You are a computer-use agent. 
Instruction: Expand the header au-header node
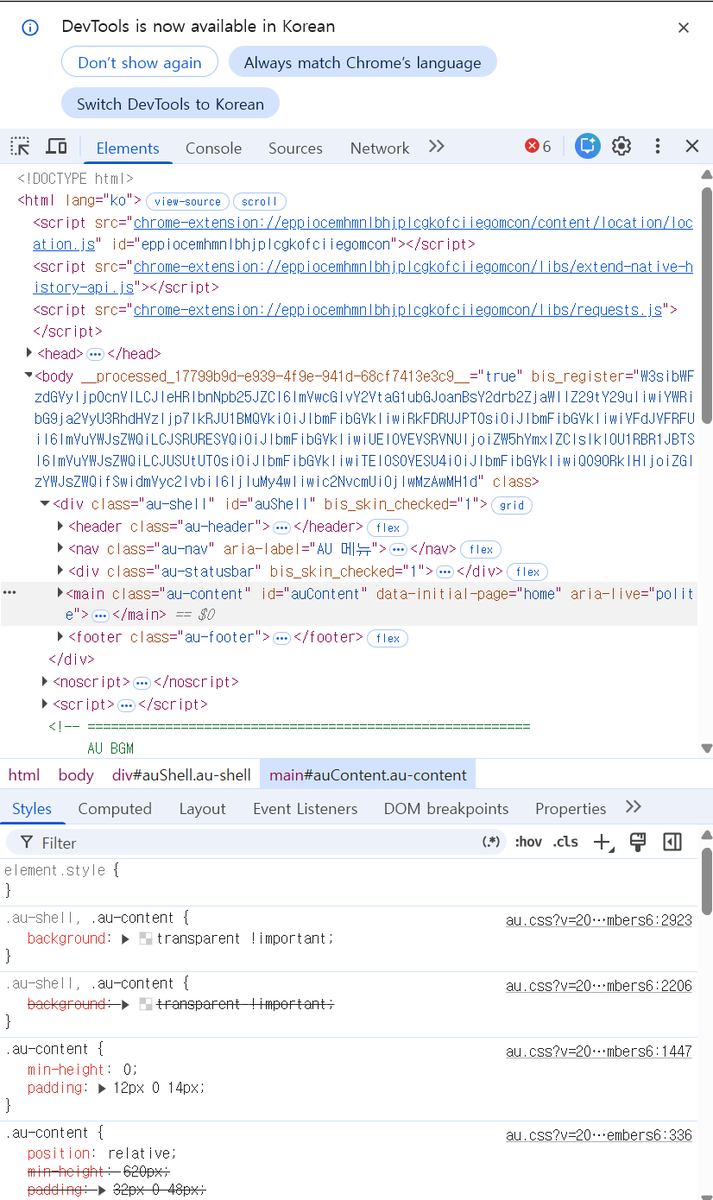pos(61,527)
